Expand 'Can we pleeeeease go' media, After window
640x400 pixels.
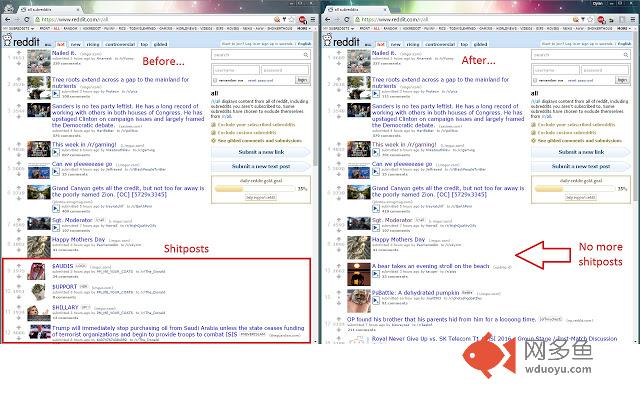pyautogui.click(x=376, y=171)
